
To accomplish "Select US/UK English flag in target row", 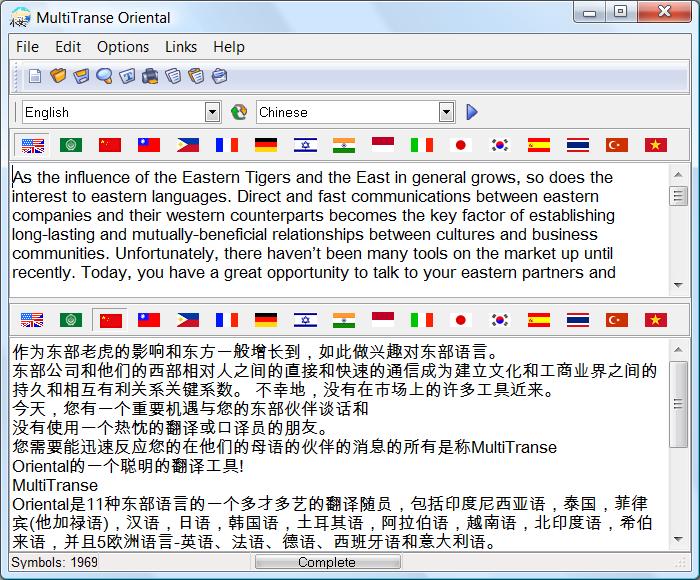I will coord(32,320).
